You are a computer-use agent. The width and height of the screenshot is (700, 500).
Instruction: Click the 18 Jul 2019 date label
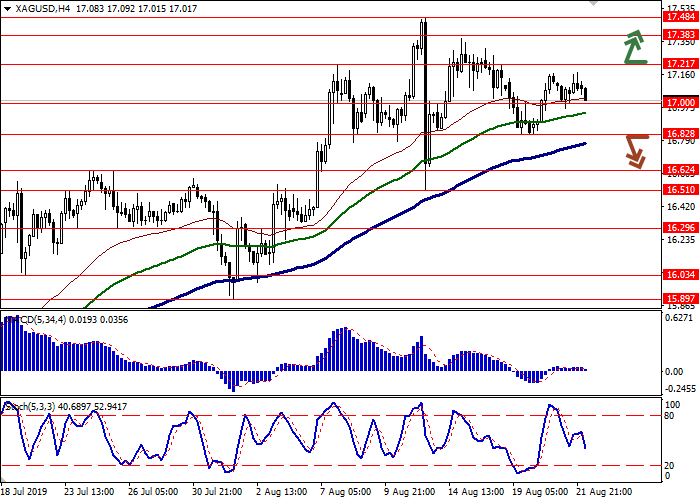(25, 492)
